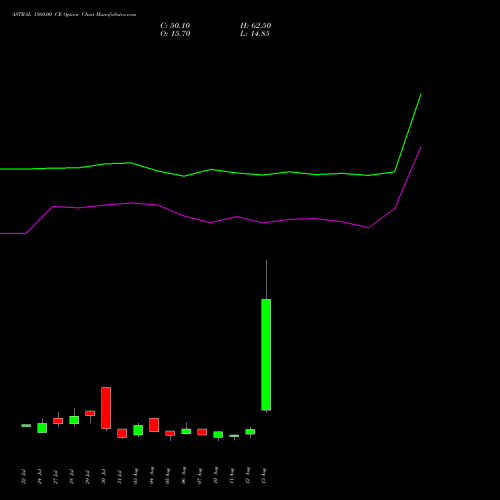Click the '04 Aug' date label

pyautogui.click(x=152, y=476)
